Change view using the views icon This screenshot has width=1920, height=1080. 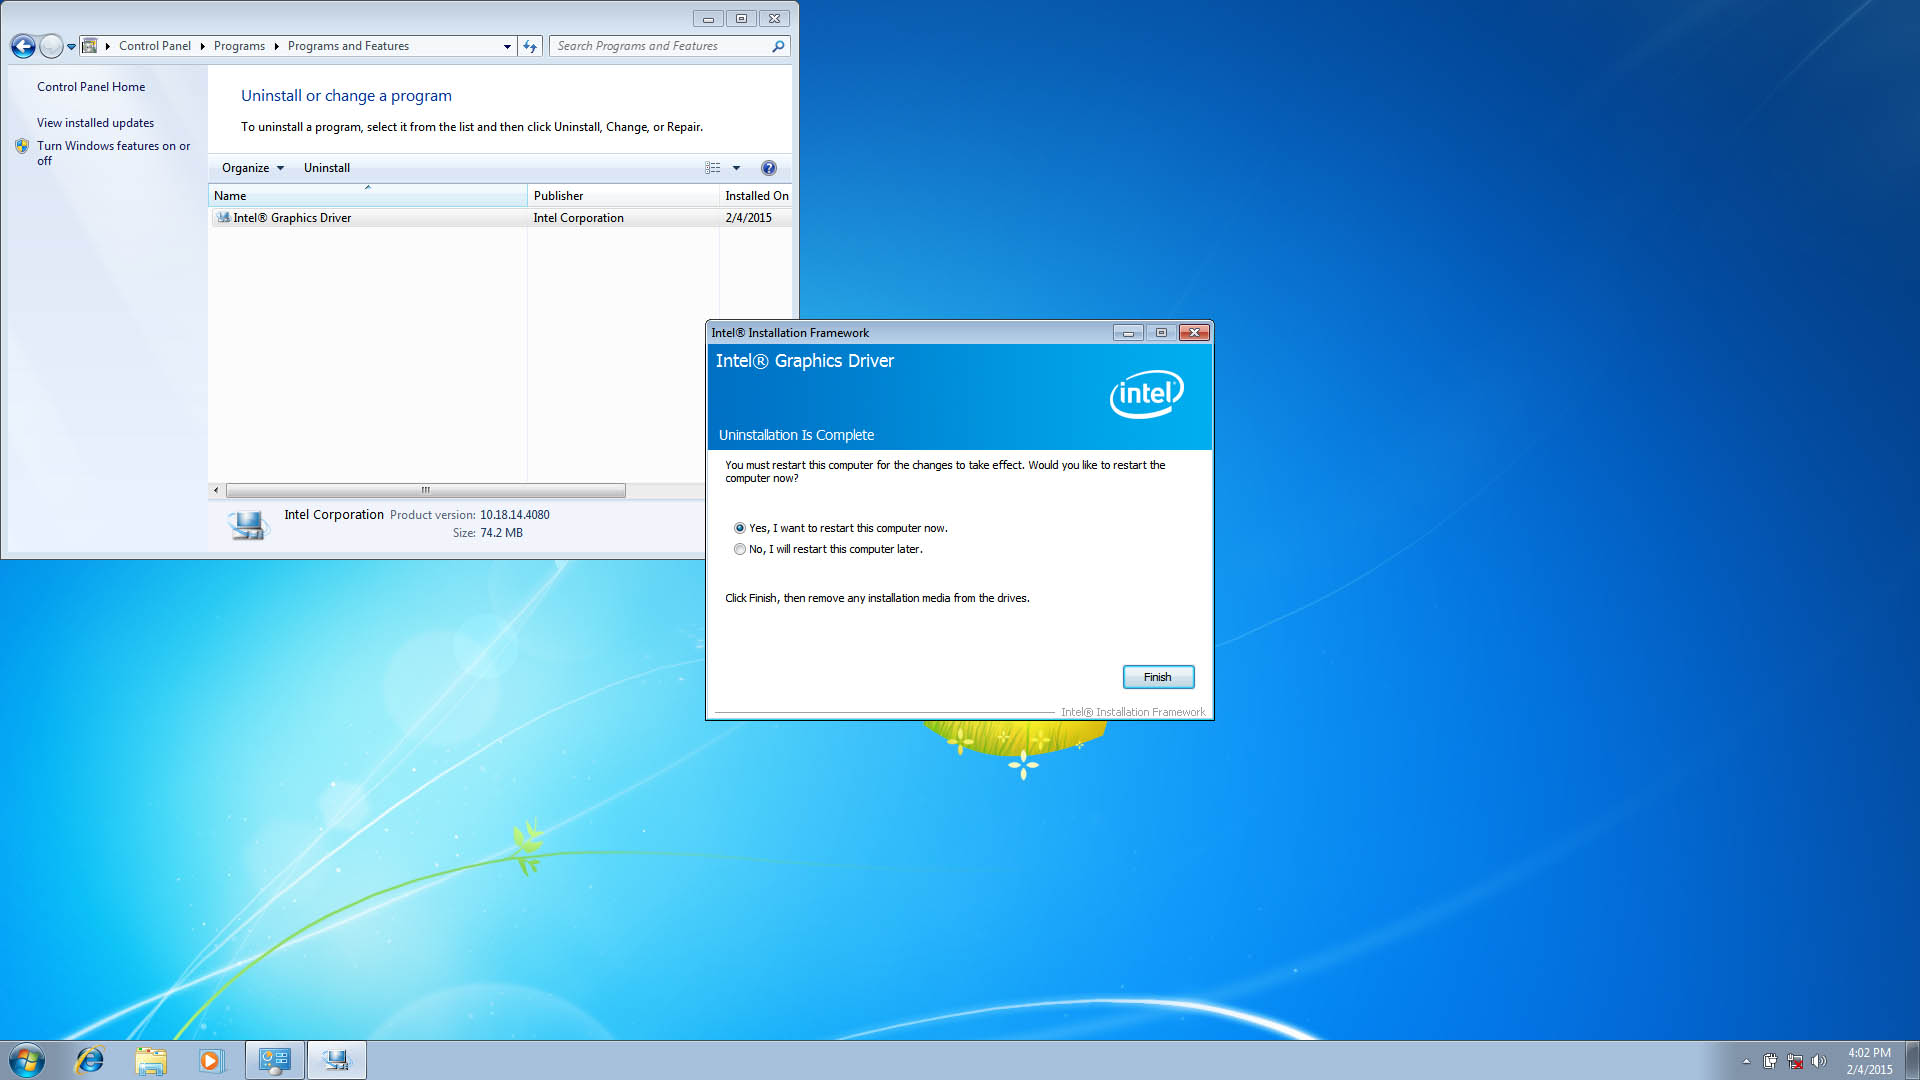click(713, 168)
